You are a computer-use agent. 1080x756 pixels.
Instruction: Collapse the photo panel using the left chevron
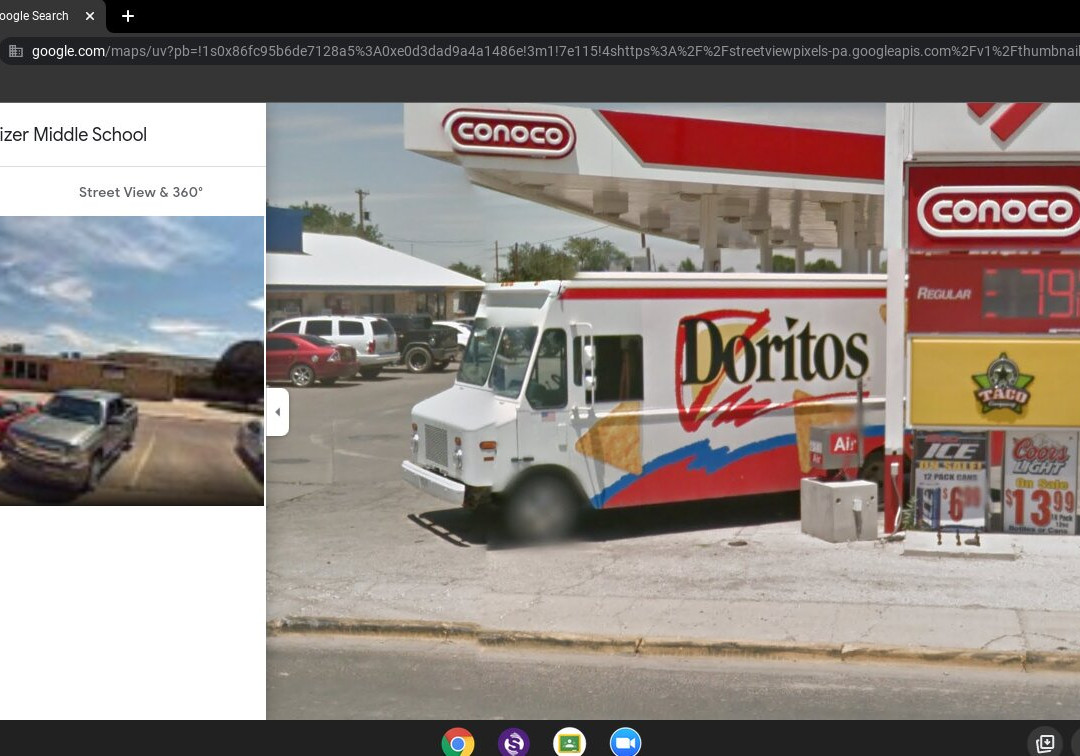click(x=277, y=411)
